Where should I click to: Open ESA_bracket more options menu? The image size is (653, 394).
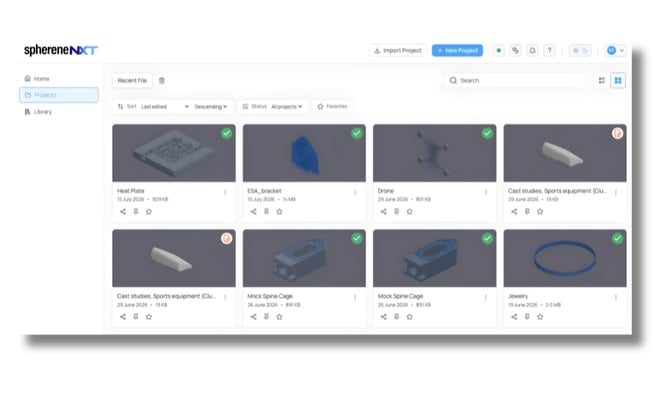355,192
